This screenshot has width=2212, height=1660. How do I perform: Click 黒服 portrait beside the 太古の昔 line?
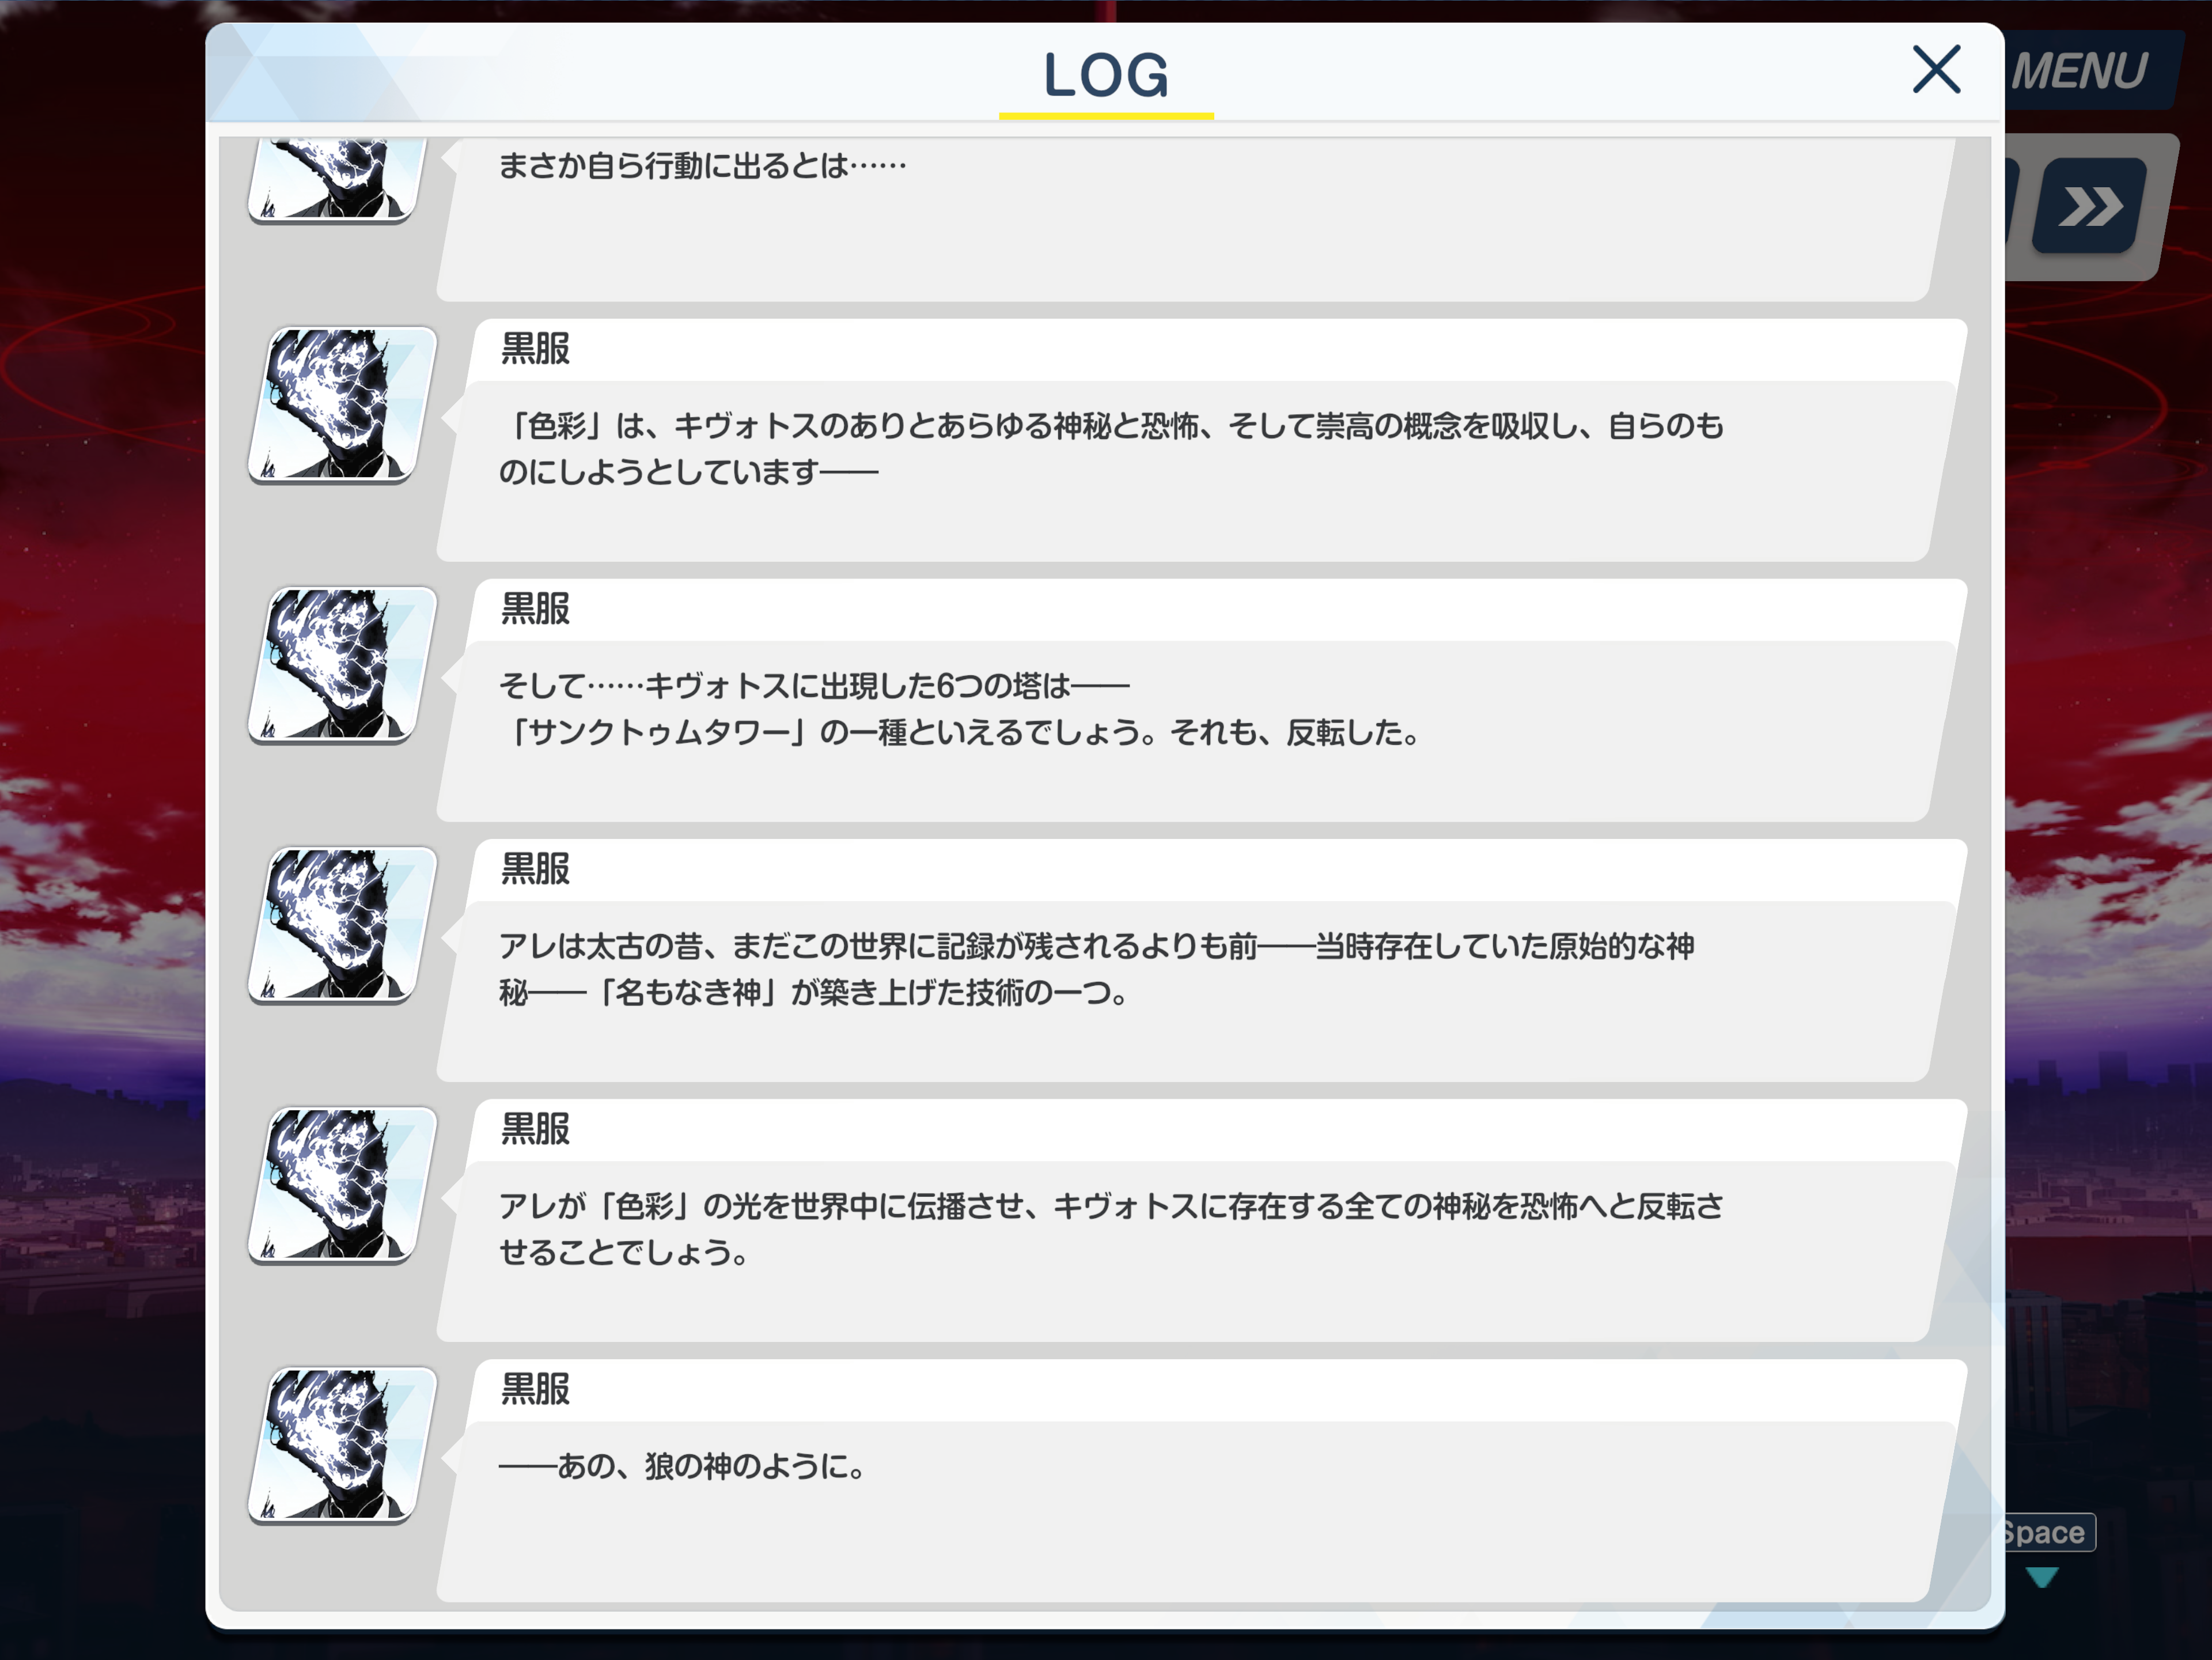(x=343, y=925)
